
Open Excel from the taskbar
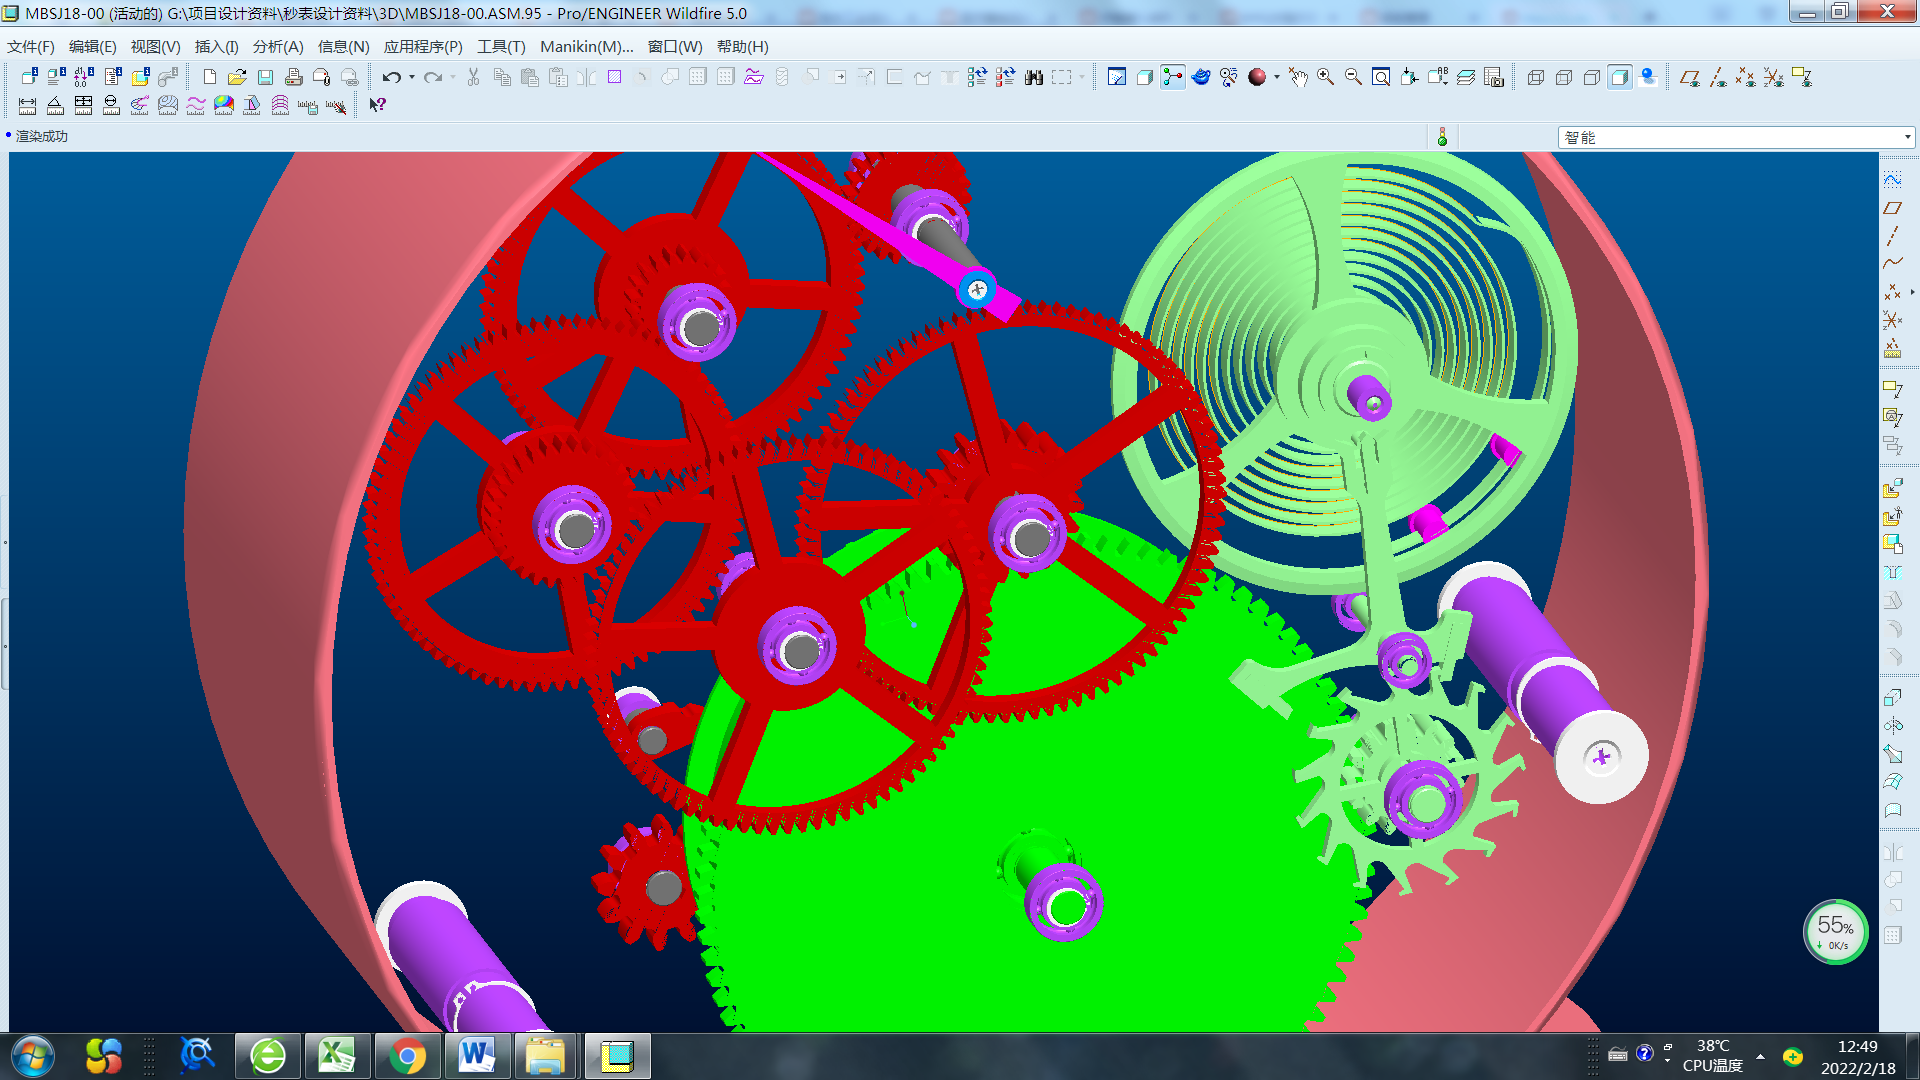point(337,1056)
